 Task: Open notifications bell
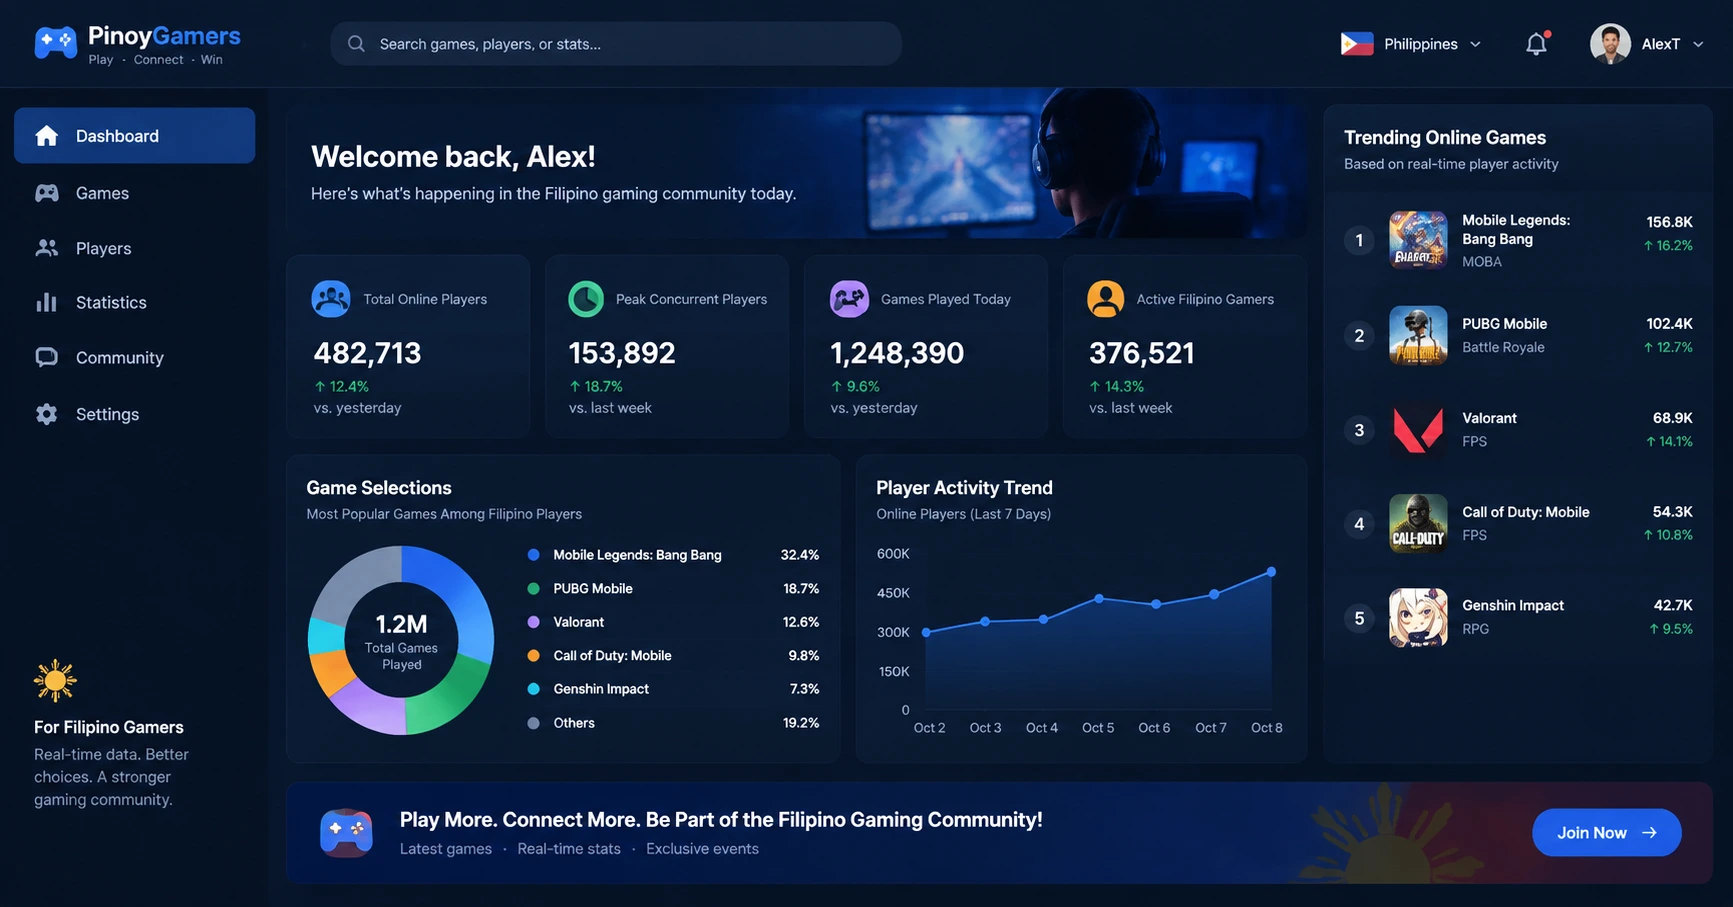coord(1537,44)
